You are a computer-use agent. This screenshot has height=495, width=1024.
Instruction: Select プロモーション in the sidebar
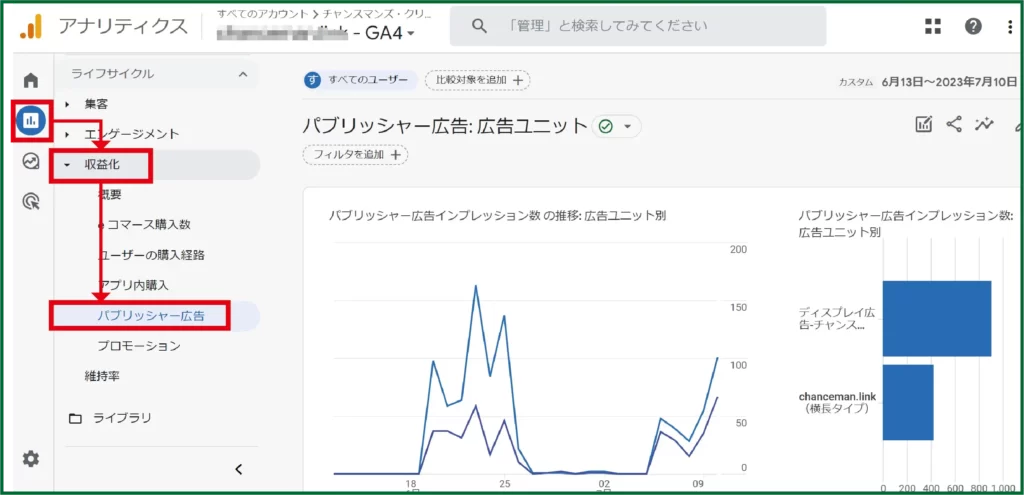[139, 346]
